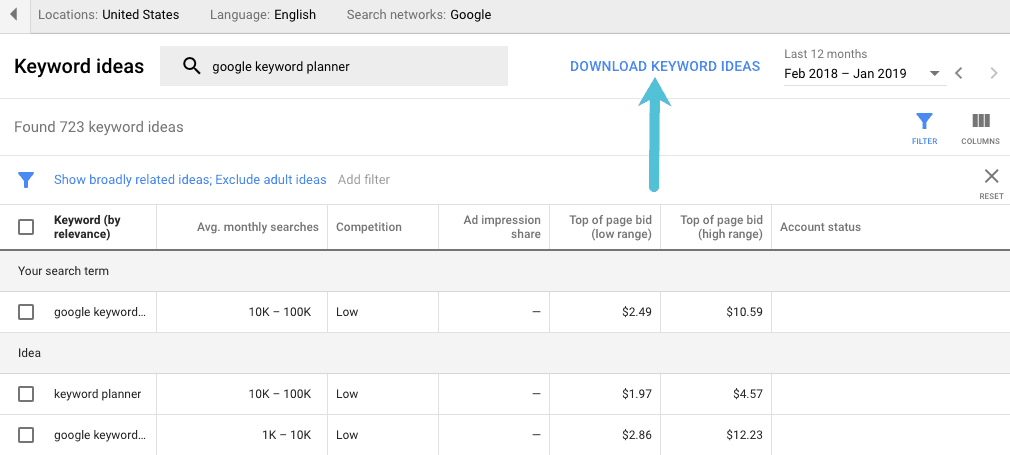The image size is (1010, 455).
Task: Click the search magnifier icon
Action: [191, 67]
